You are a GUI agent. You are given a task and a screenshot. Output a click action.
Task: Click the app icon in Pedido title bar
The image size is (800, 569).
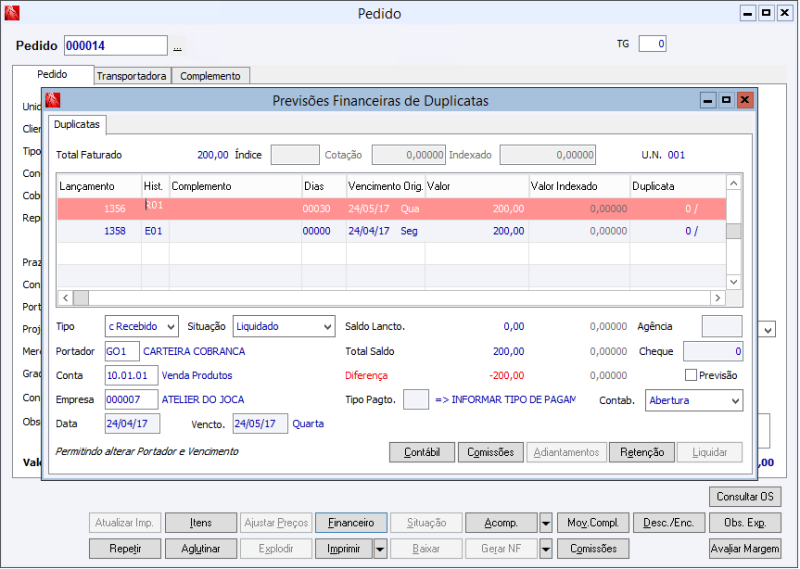[12, 13]
